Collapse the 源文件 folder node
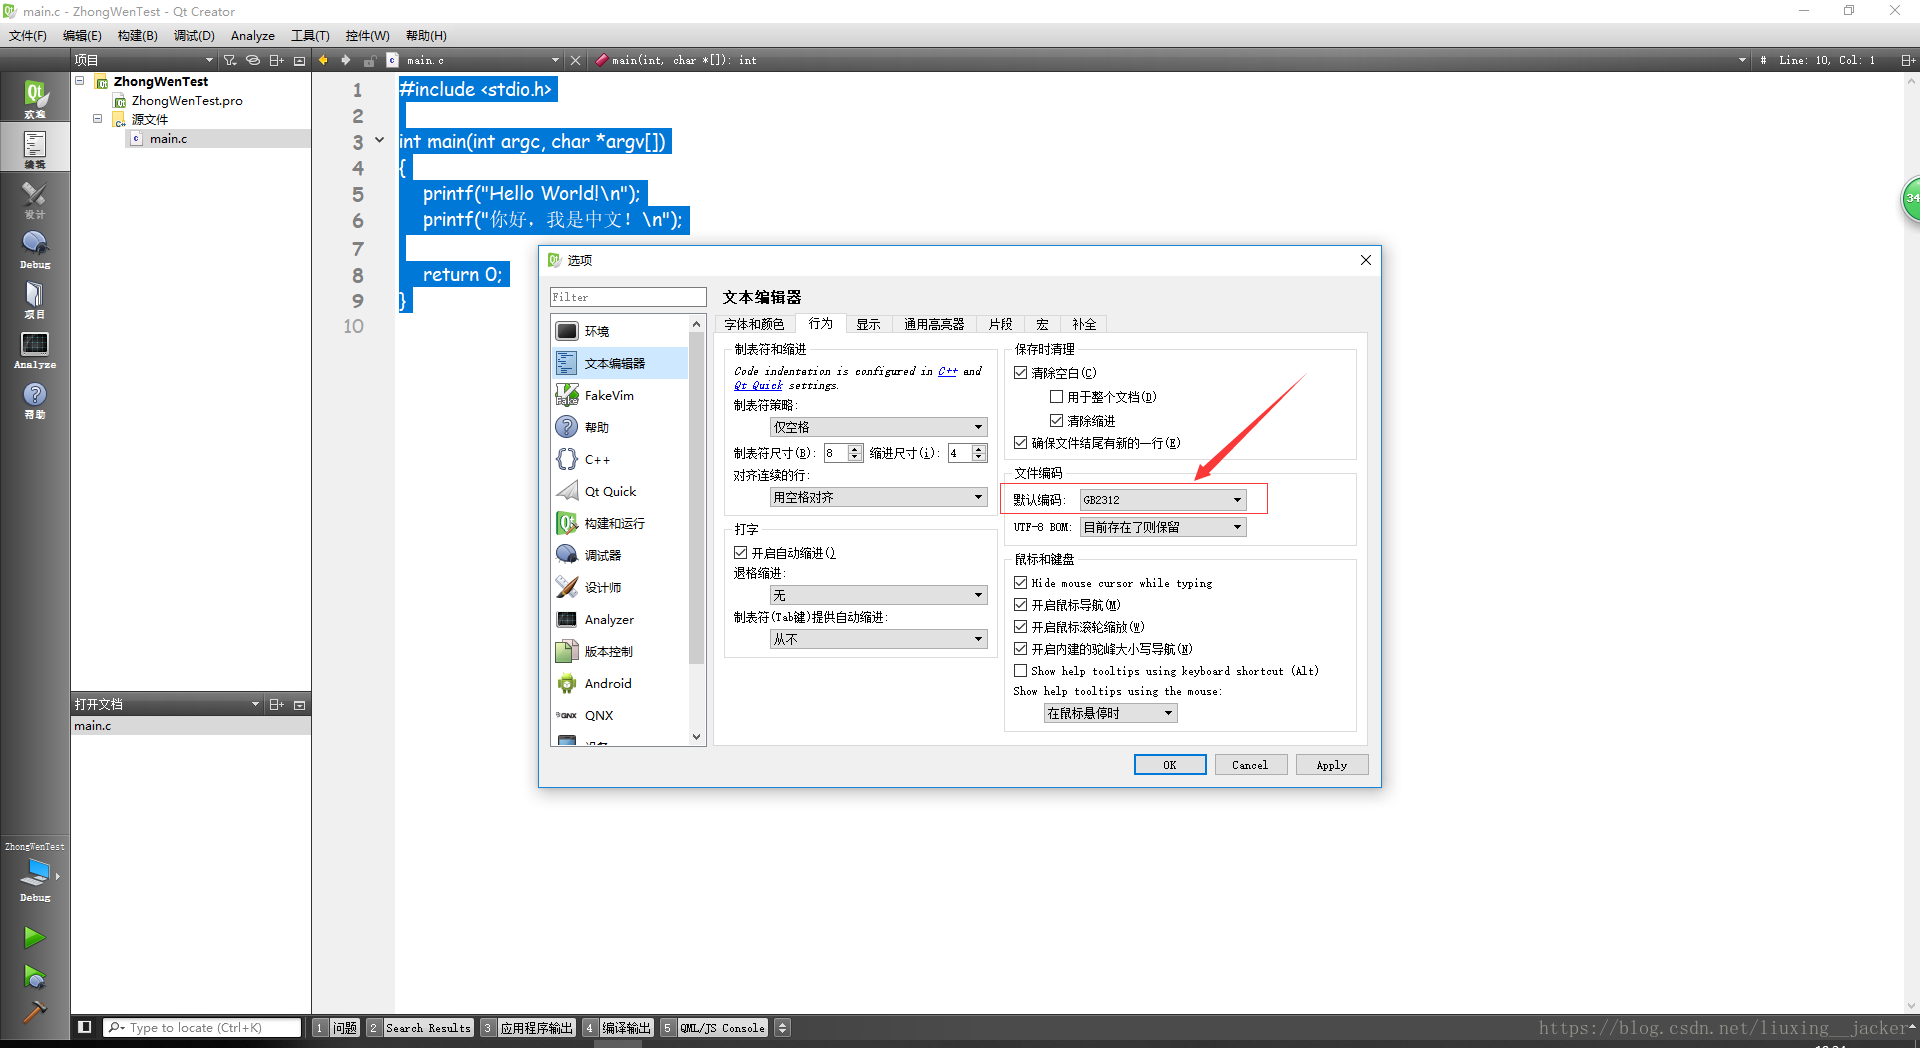This screenshot has width=1920, height=1048. 98,118
